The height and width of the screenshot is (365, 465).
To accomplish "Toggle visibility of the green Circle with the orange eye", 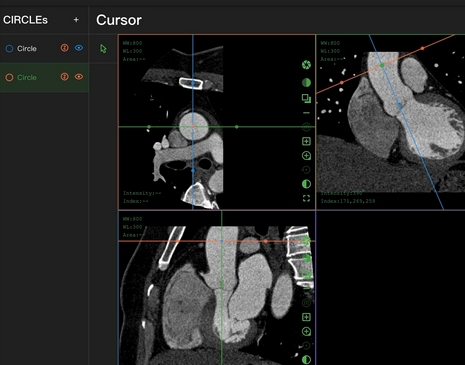I will (x=79, y=77).
